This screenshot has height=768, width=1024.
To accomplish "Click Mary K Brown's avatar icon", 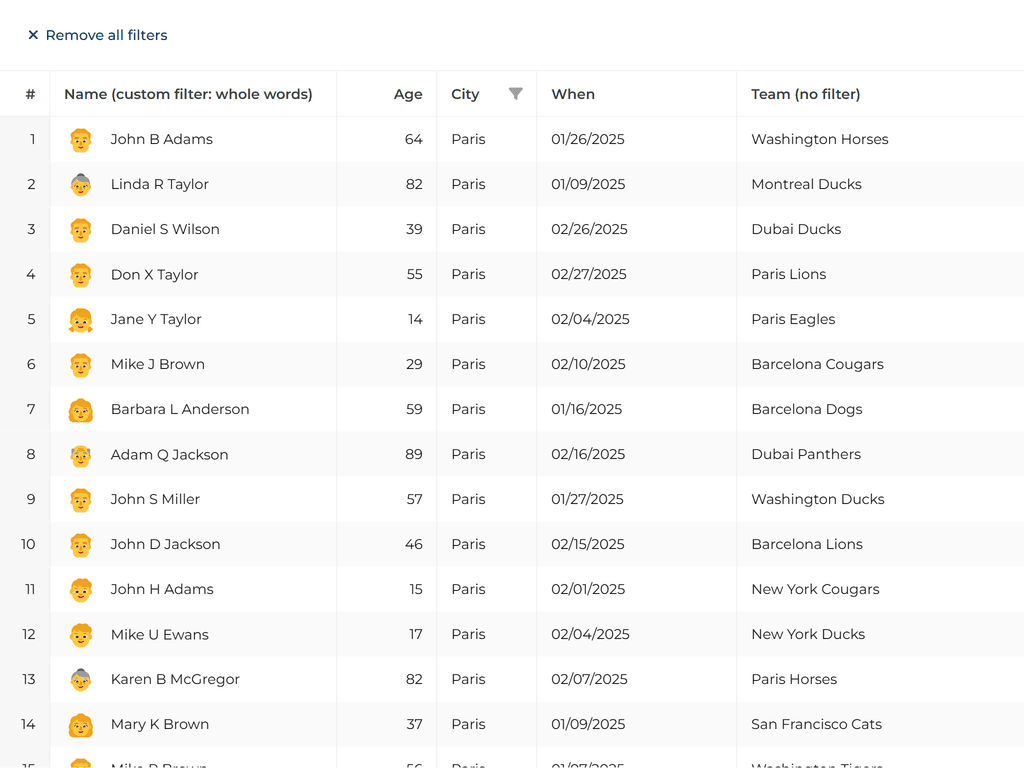I will pos(81,725).
